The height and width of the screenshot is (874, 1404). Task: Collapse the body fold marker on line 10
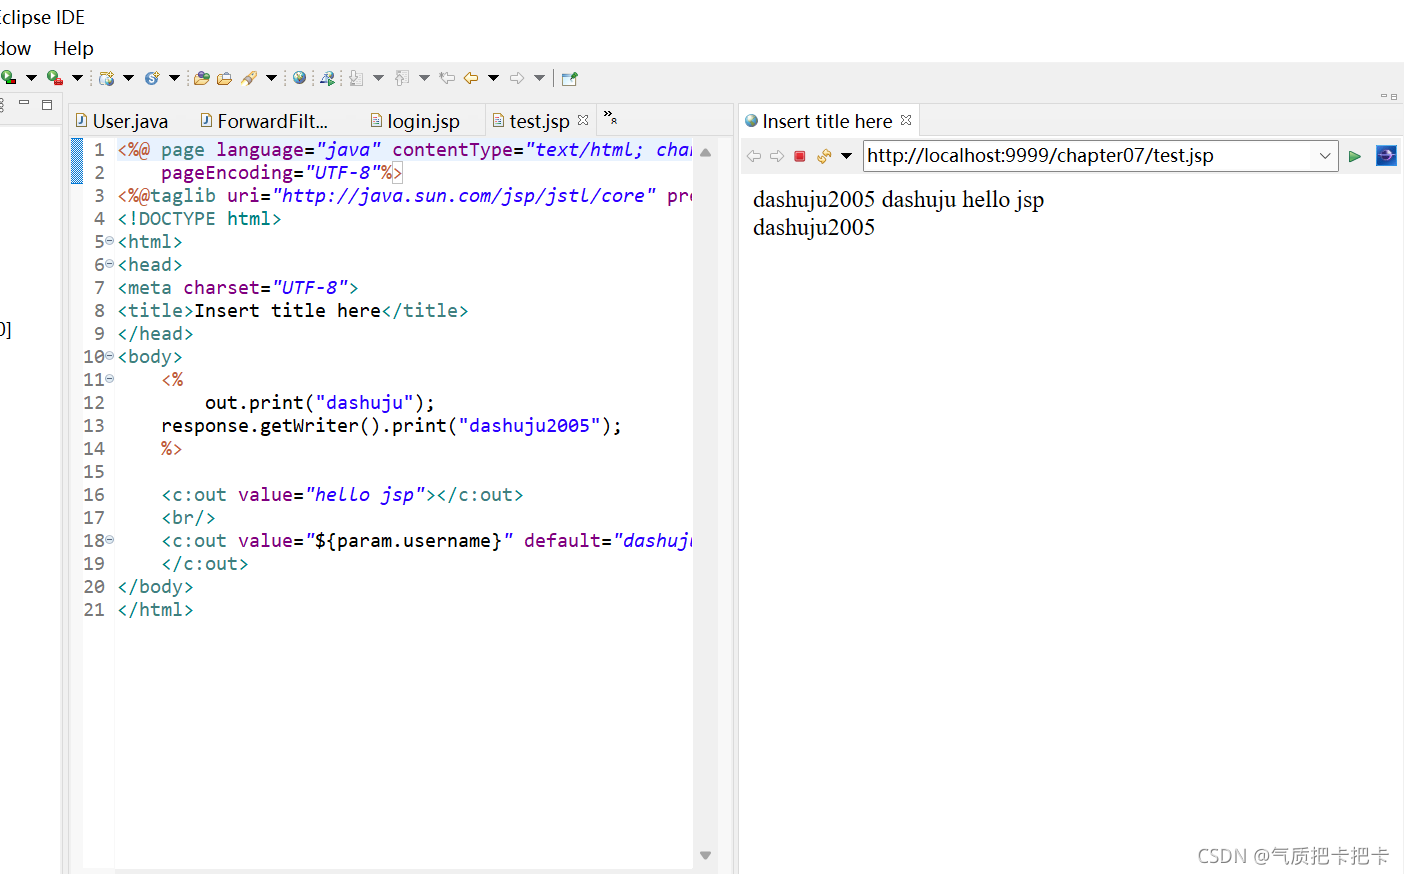[110, 356]
